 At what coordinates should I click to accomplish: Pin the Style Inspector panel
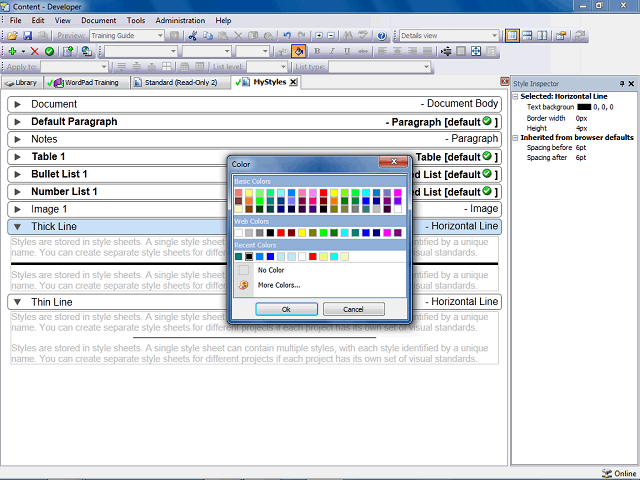(x=622, y=84)
